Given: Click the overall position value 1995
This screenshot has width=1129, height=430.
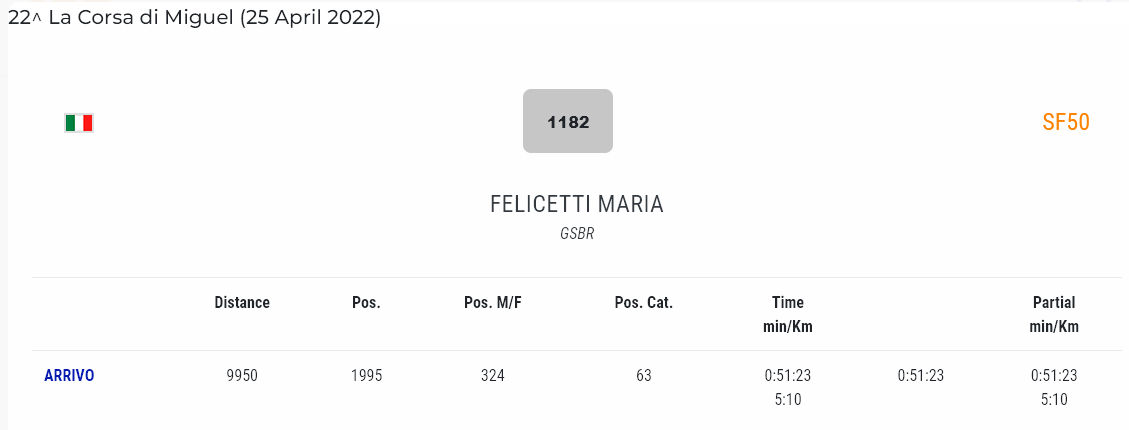Looking at the screenshot, I should click(x=366, y=376).
